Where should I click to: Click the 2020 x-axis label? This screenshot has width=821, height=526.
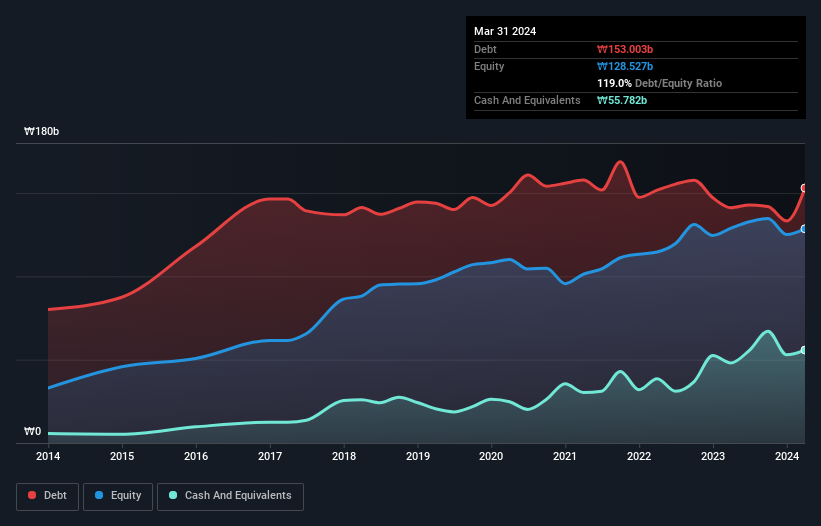[491, 456]
